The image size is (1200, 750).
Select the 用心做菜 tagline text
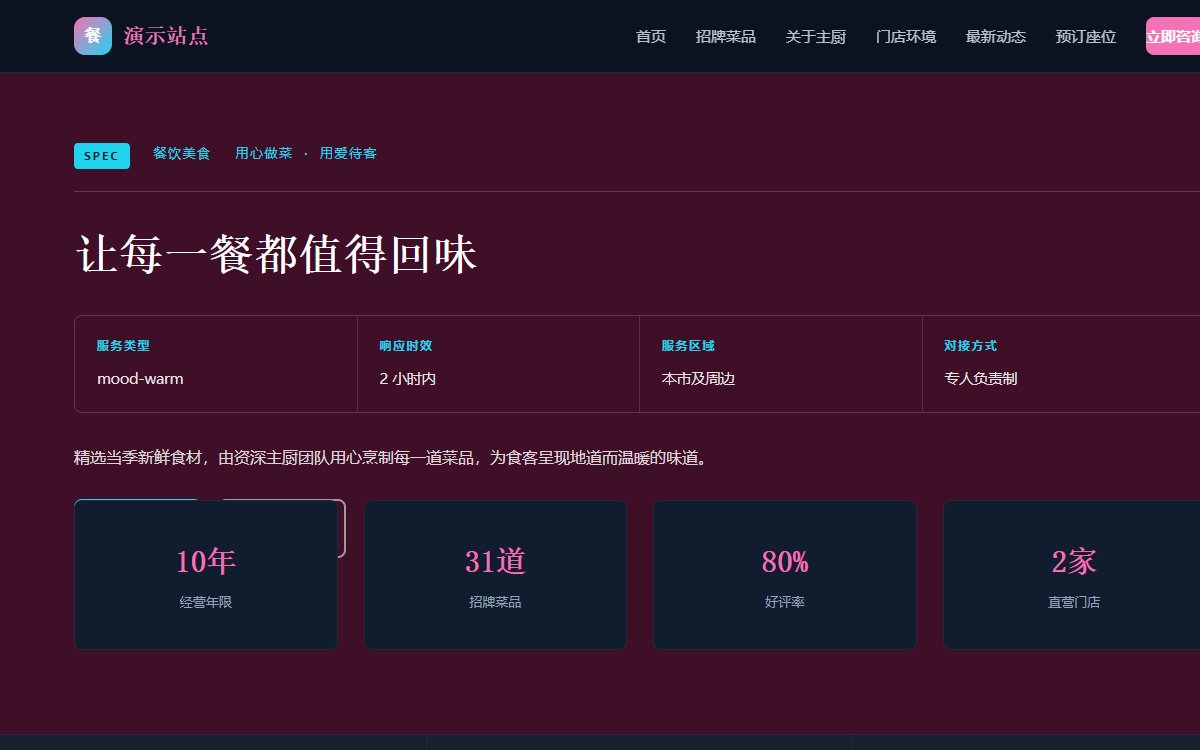click(264, 154)
